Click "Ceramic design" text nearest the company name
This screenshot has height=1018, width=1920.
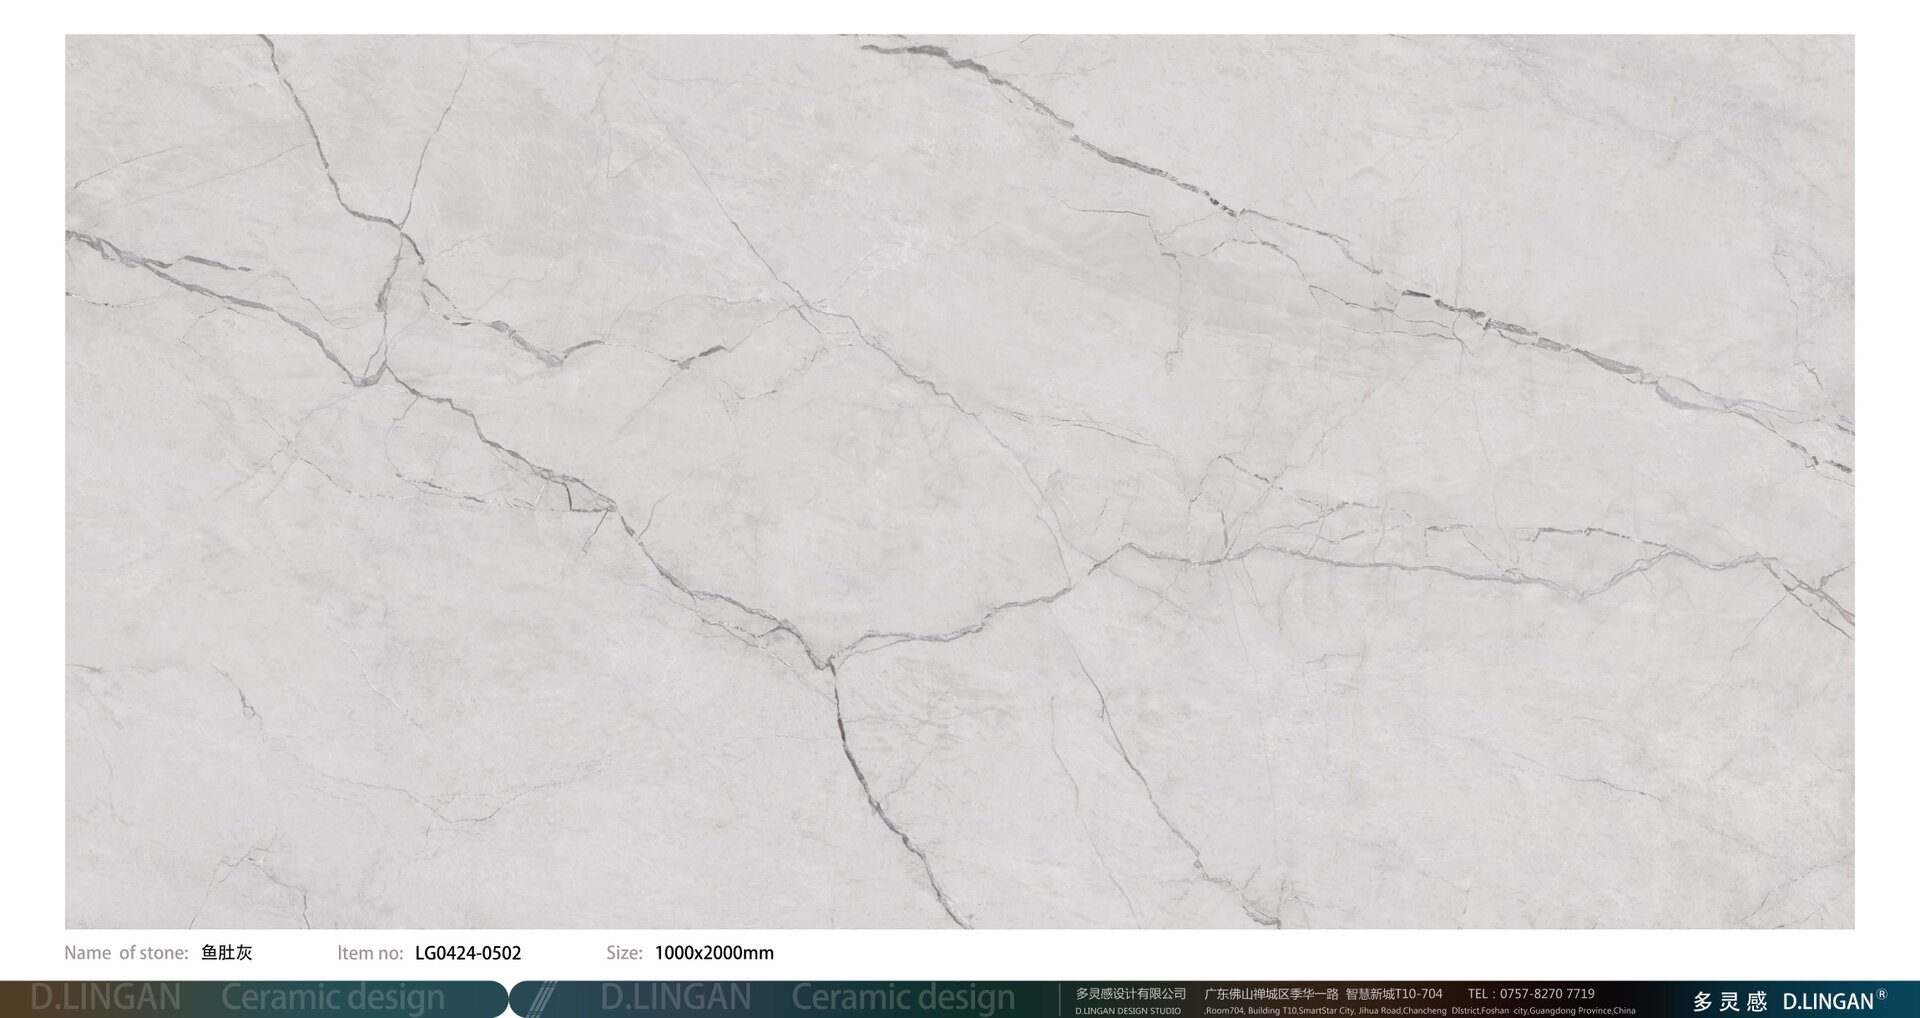(903, 998)
